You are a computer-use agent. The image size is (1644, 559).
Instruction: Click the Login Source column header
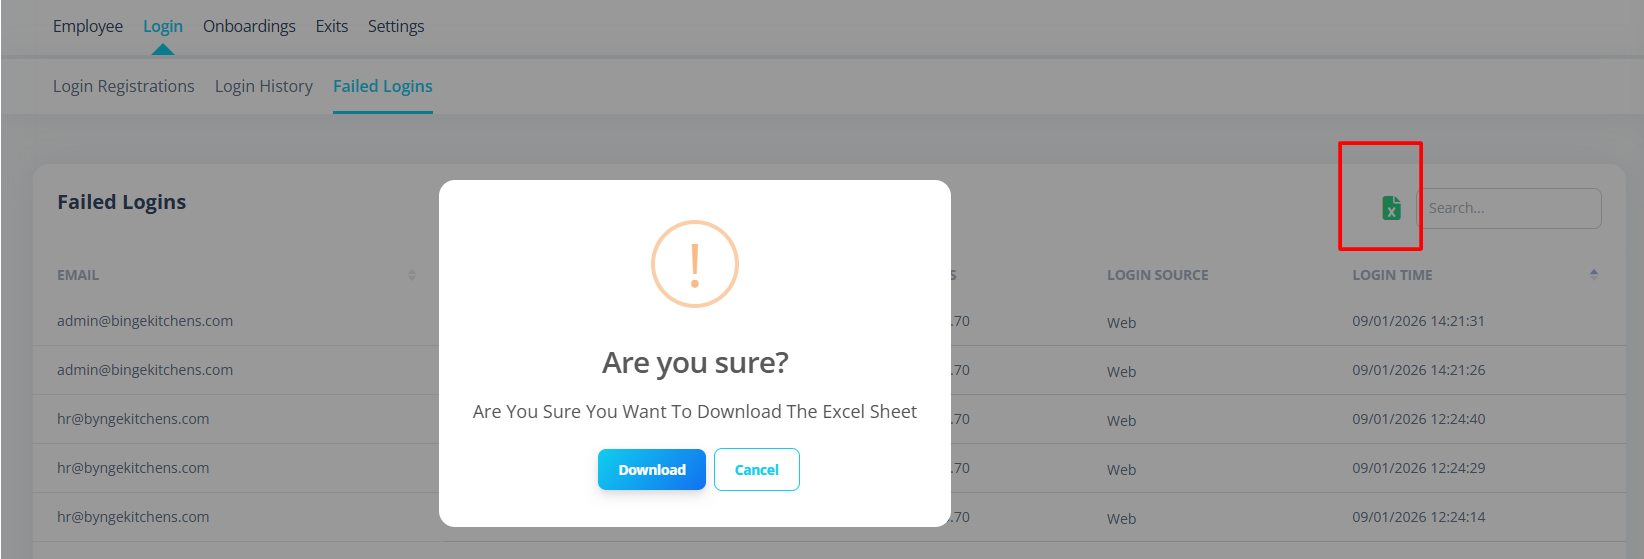(x=1158, y=275)
